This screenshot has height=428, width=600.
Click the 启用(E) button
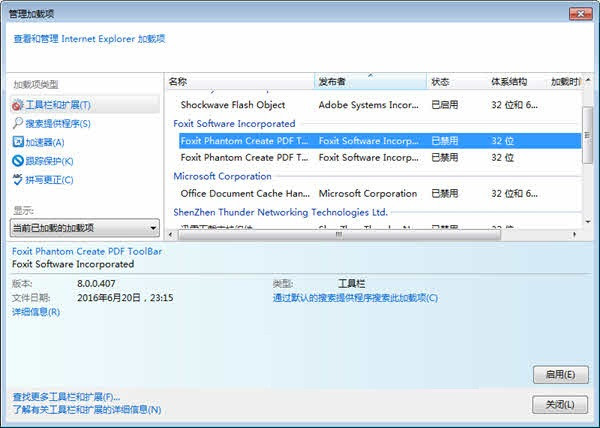click(561, 374)
